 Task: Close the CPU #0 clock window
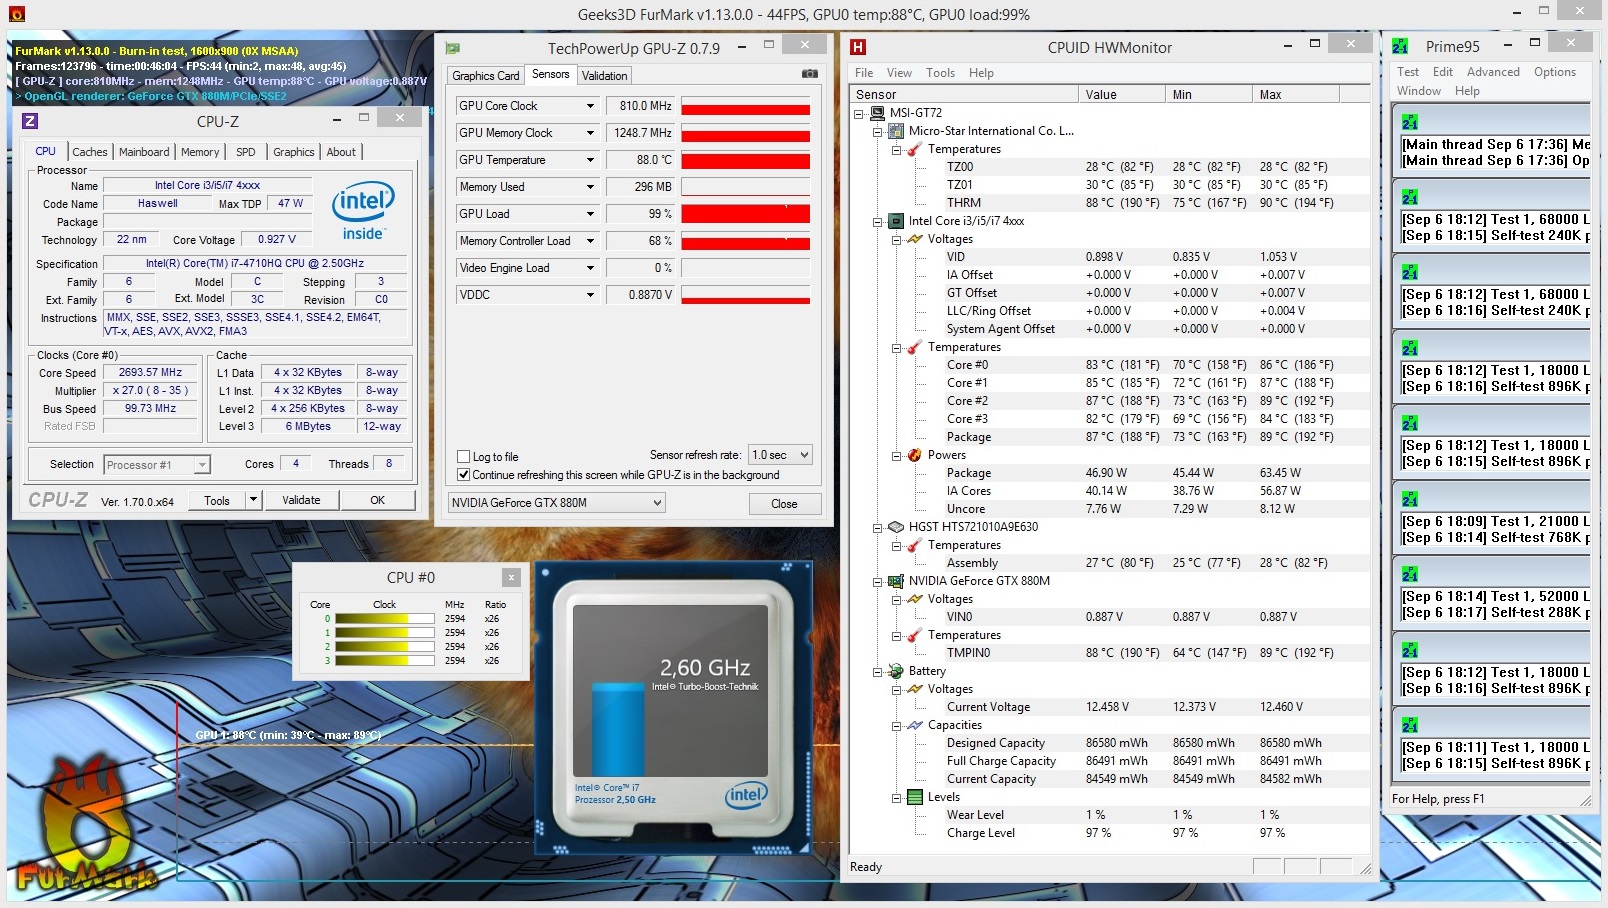coord(511,577)
